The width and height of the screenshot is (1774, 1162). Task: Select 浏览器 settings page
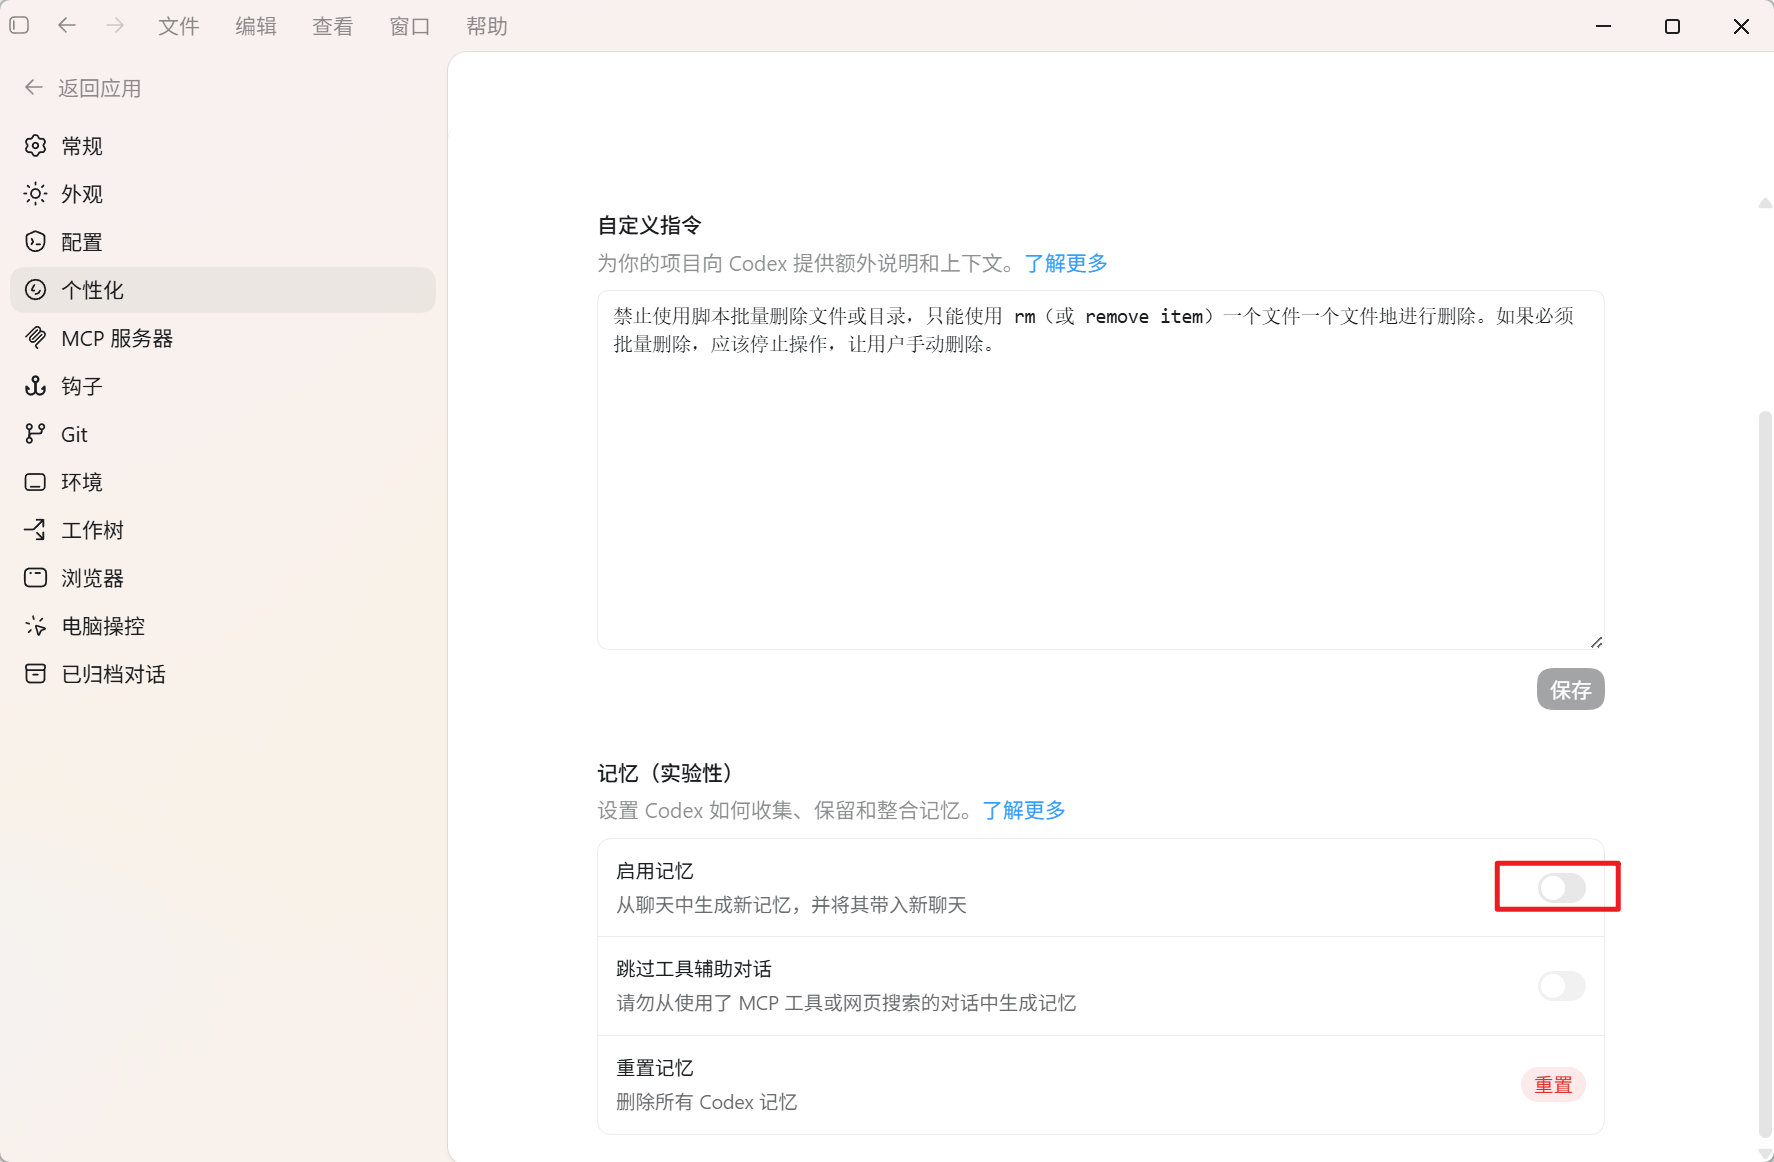[x=223, y=578]
